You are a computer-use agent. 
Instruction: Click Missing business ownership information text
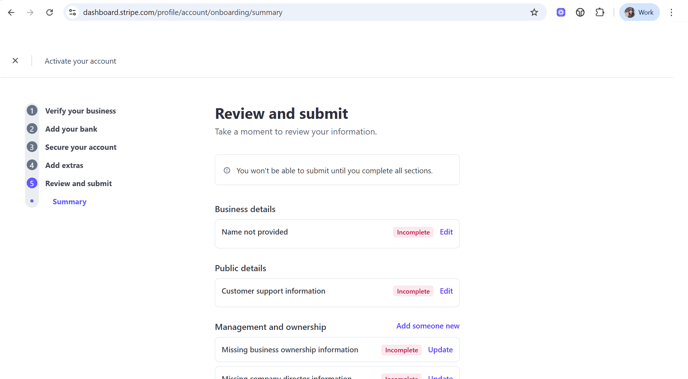coord(290,350)
